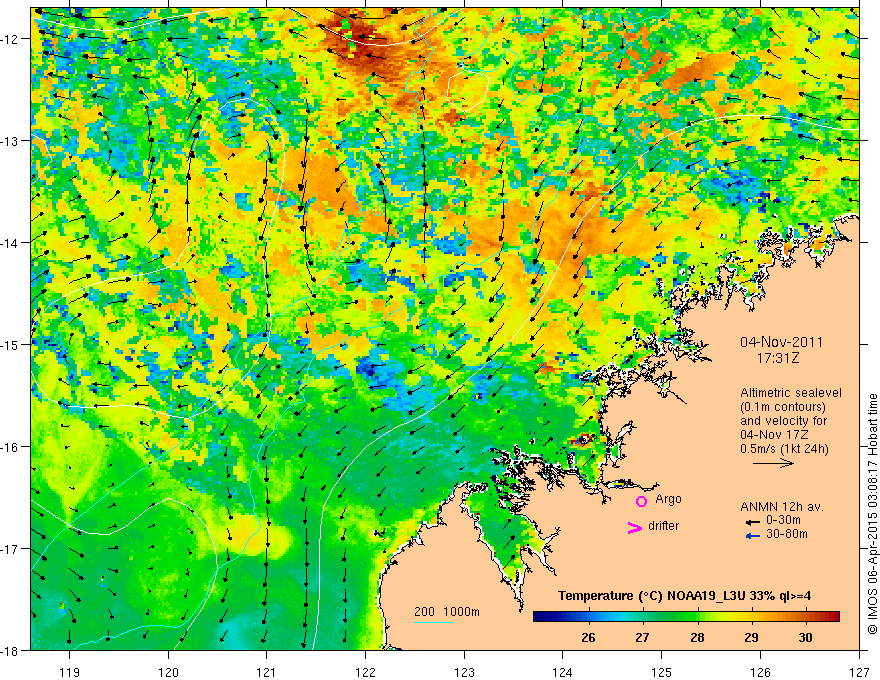880x680 pixels.
Task: Click the cyan bathymetry legend line
Action: pyautogui.click(x=434, y=622)
